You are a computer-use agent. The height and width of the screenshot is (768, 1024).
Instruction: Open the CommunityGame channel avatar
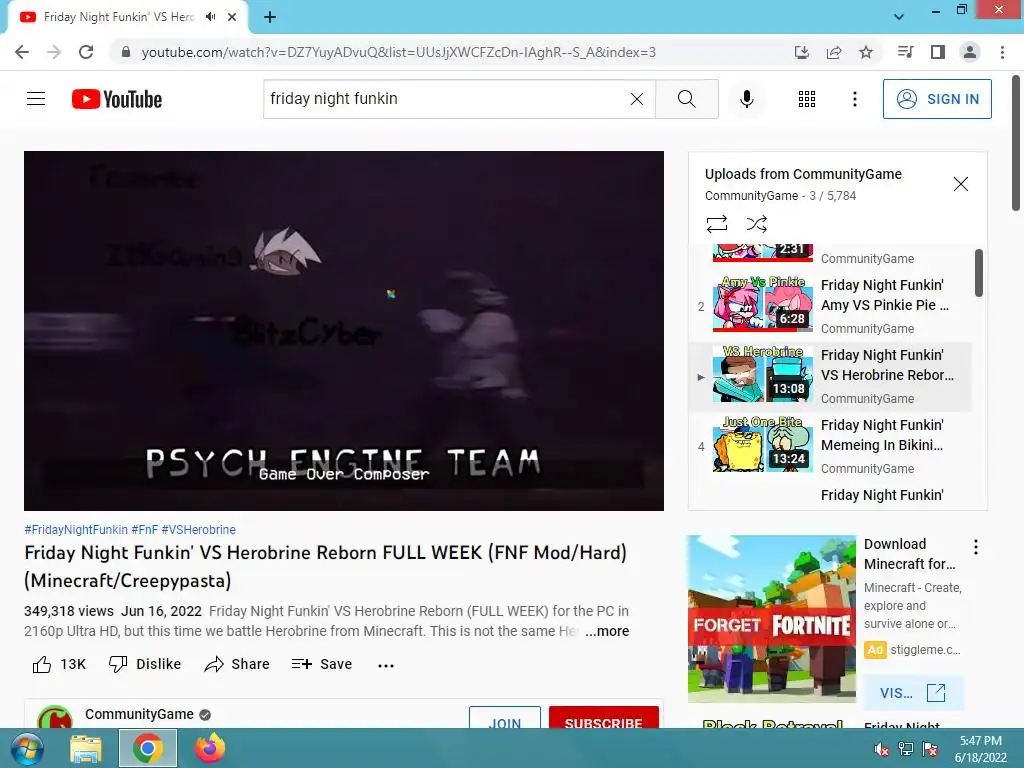tap(55, 717)
